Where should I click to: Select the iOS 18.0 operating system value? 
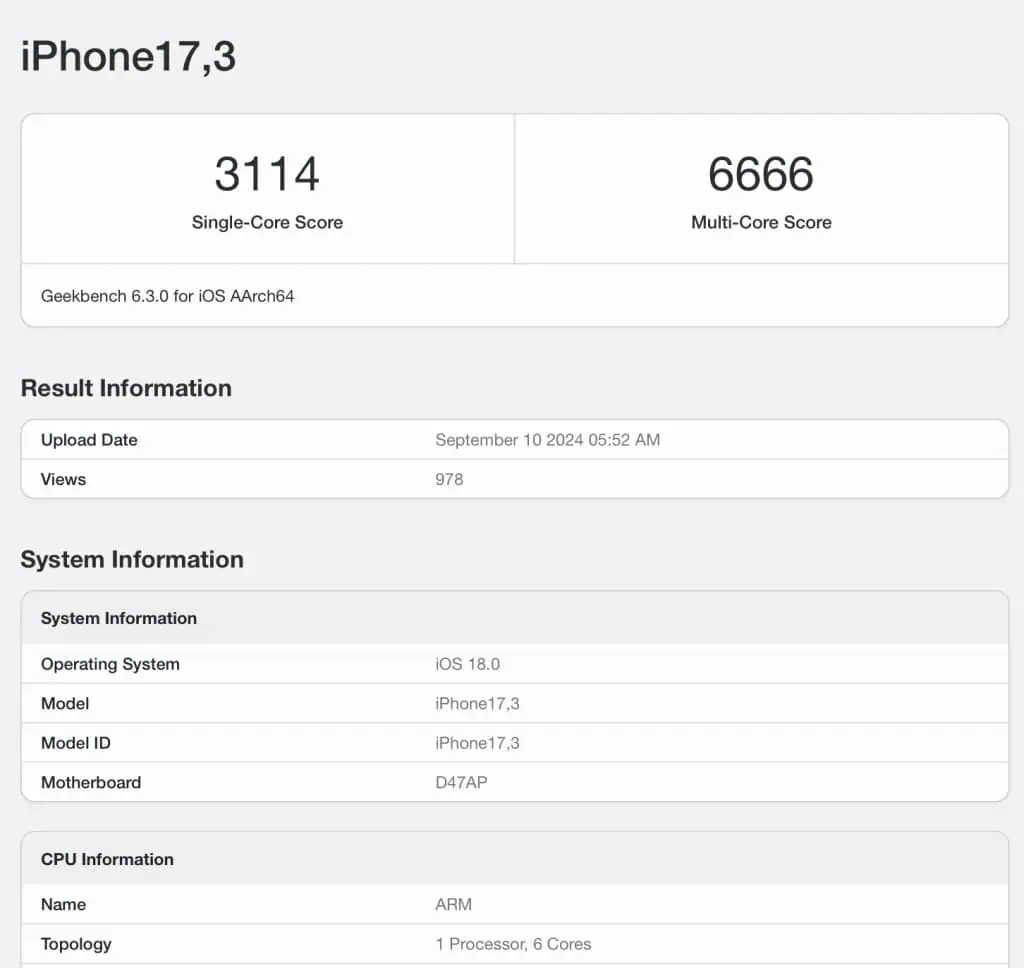468,664
